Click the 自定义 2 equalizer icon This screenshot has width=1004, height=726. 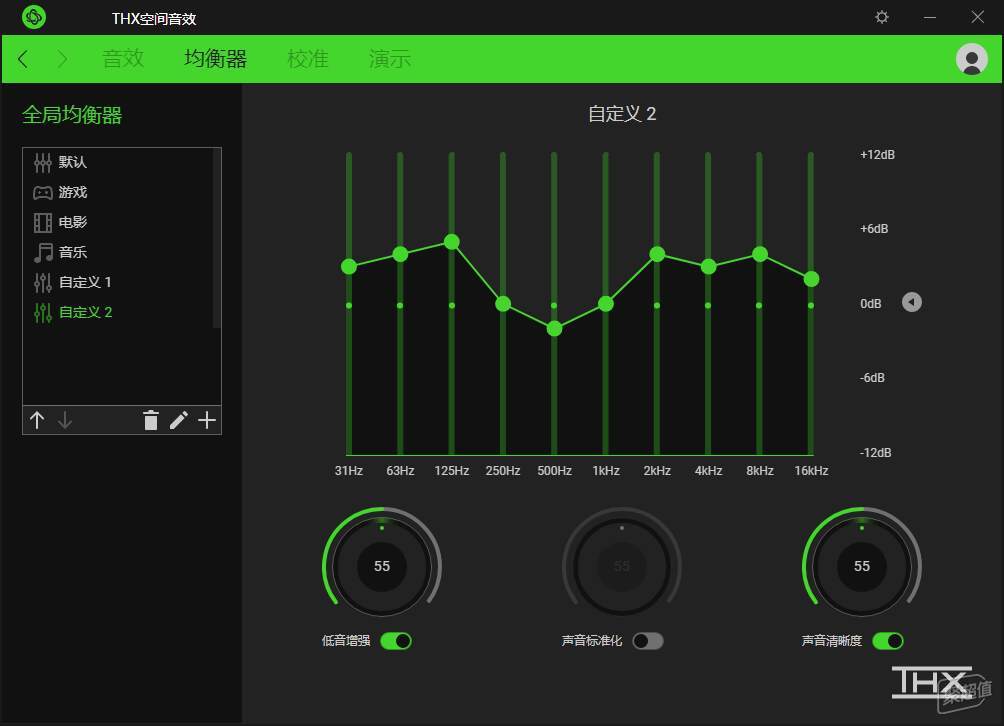(43, 312)
